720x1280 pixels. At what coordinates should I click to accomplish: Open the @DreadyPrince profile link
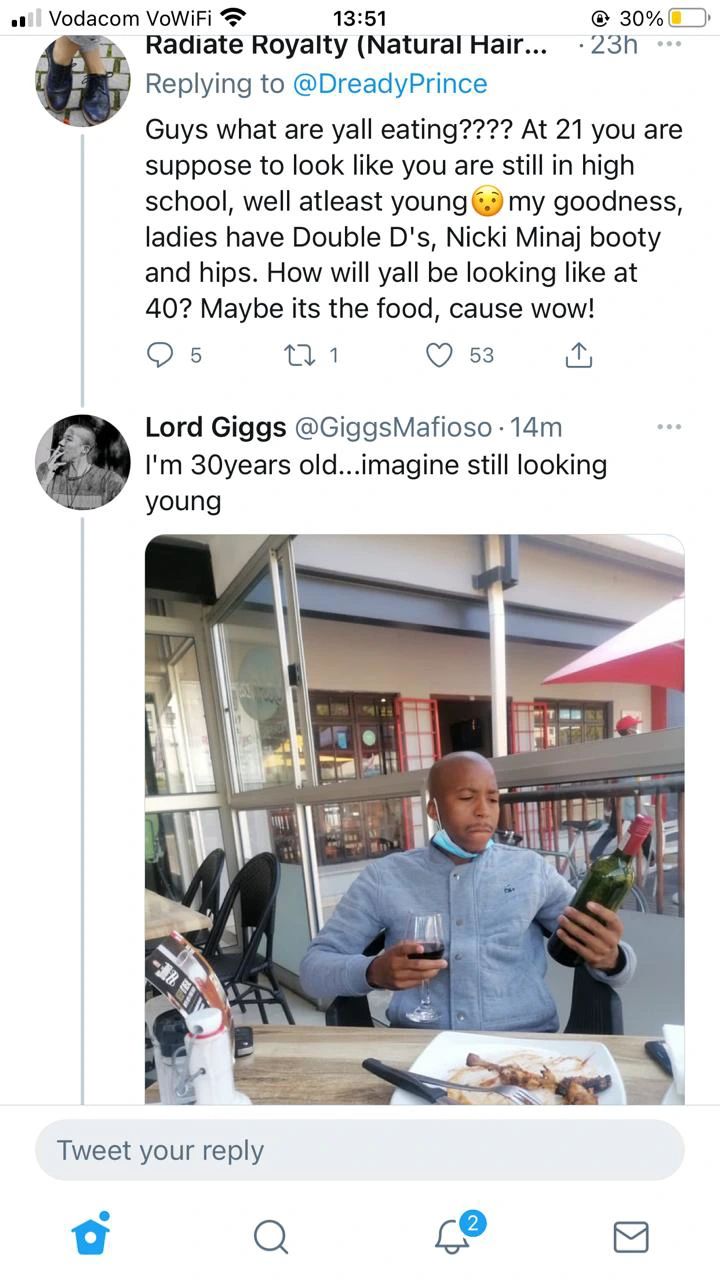point(390,84)
